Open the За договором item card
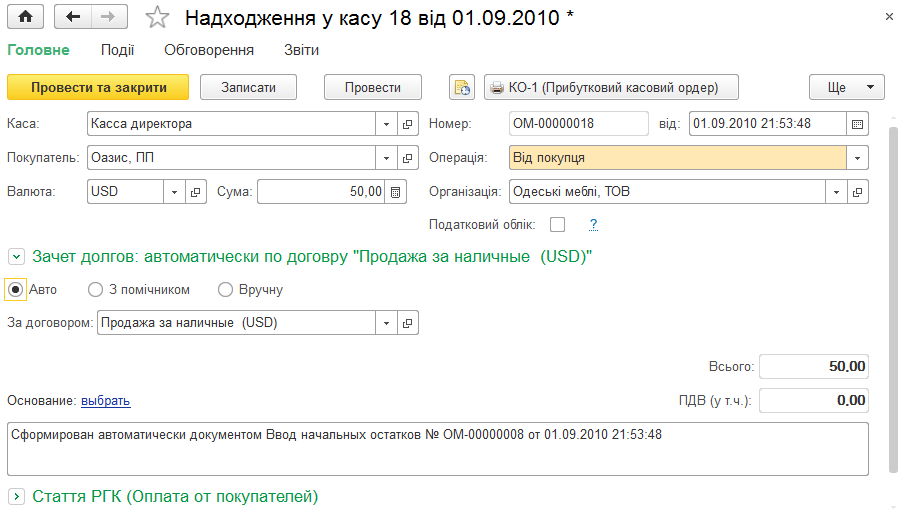 pyautogui.click(x=408, y=323)
